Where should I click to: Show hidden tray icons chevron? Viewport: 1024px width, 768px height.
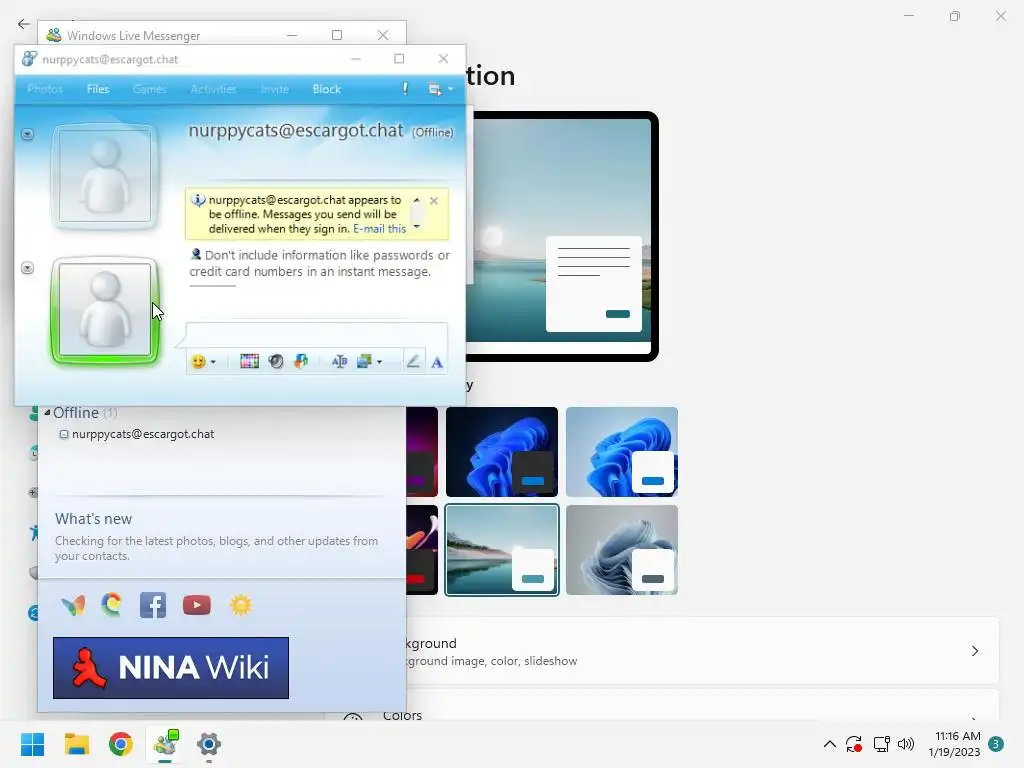click(x=829, y=744)
